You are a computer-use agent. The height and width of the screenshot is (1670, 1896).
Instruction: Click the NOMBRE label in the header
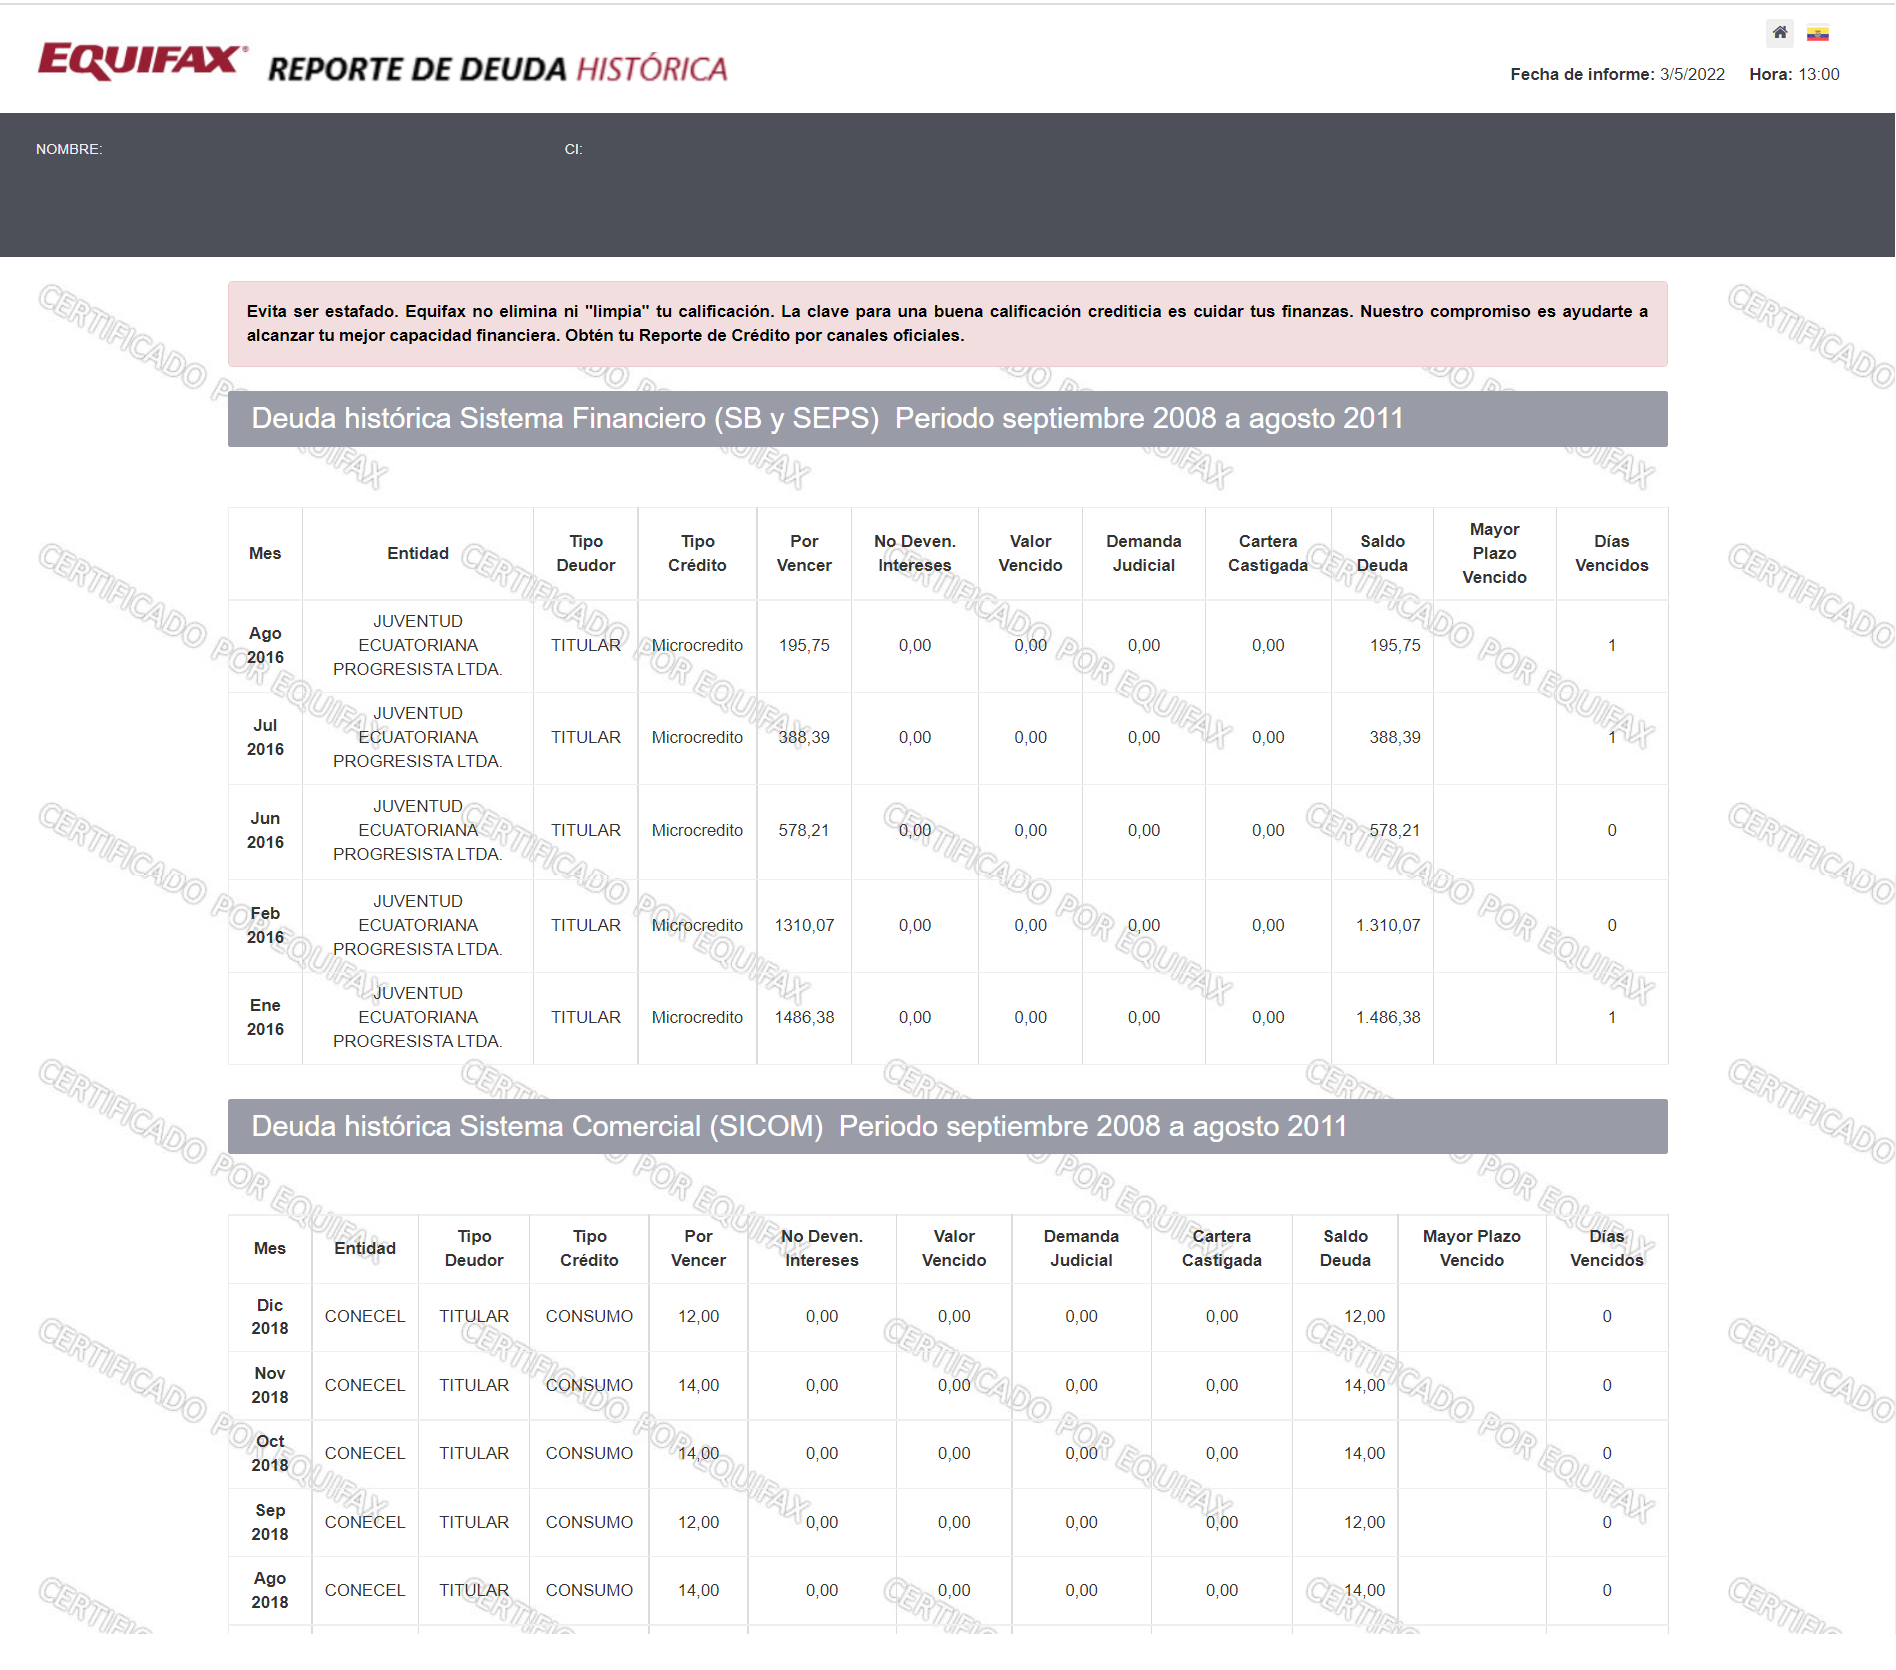69,149
